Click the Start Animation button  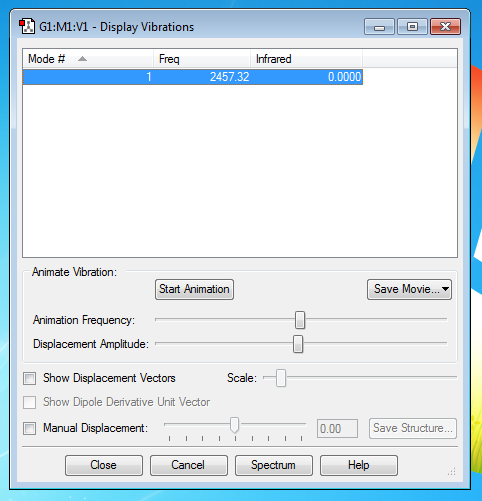194,289
